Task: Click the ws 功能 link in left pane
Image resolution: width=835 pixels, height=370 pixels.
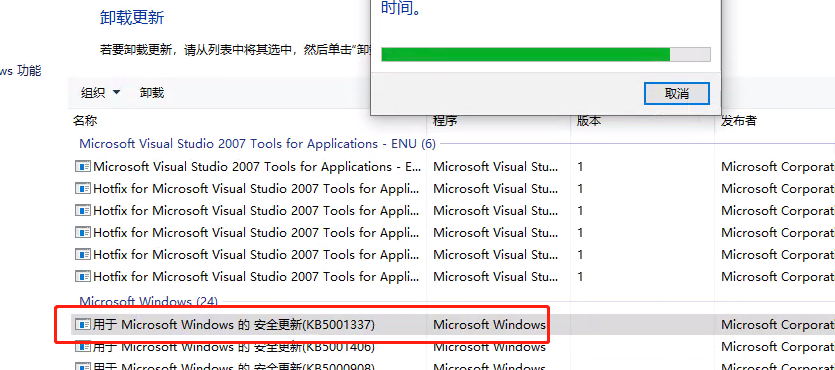Action: 21,71
